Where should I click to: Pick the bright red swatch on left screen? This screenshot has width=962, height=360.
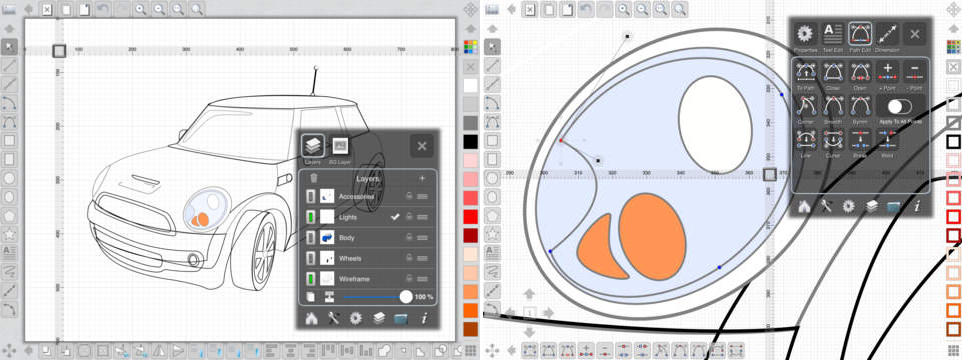[471, 216]
